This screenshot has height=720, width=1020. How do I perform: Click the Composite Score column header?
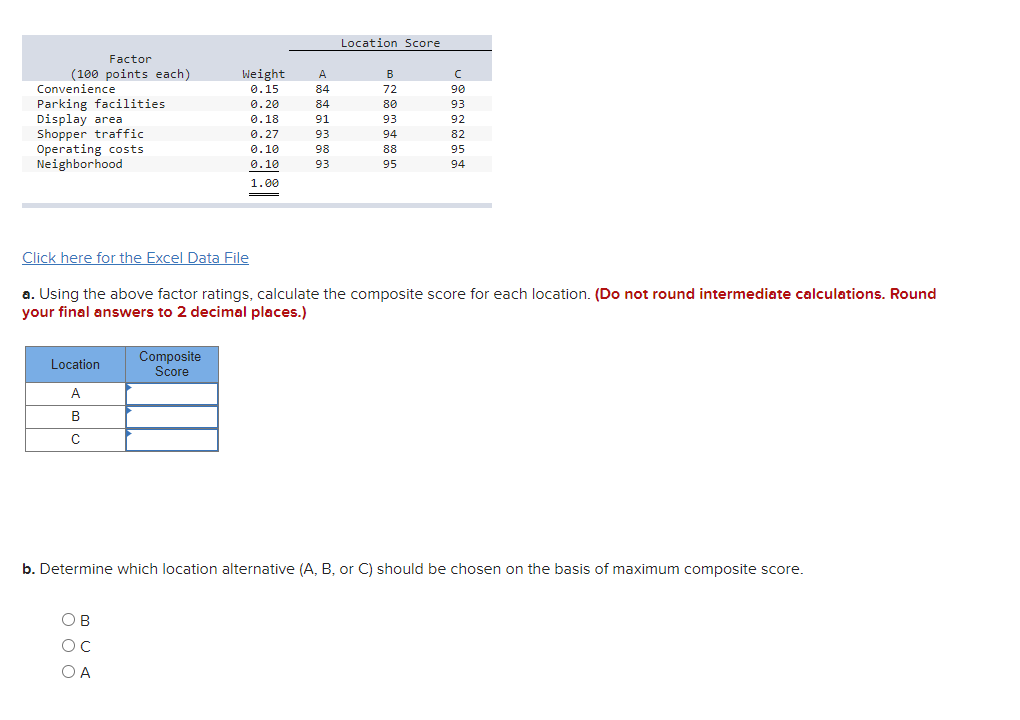tap(171, 363)
